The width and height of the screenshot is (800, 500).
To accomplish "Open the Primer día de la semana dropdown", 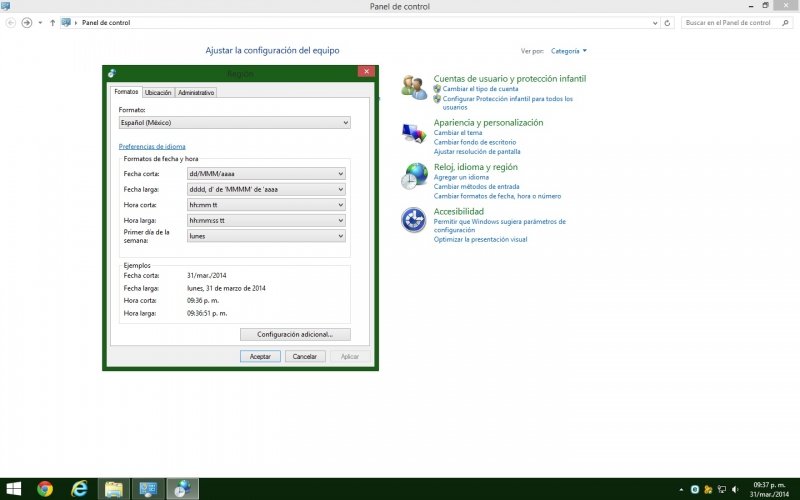I will (x=266, y=236).
